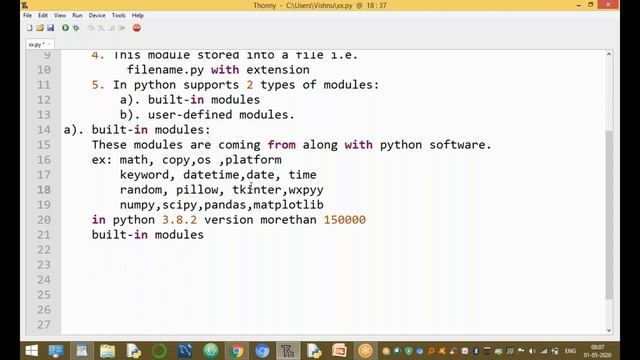
Task: Open the orange round app in the taskbar
Action: [x=365, y=351]
